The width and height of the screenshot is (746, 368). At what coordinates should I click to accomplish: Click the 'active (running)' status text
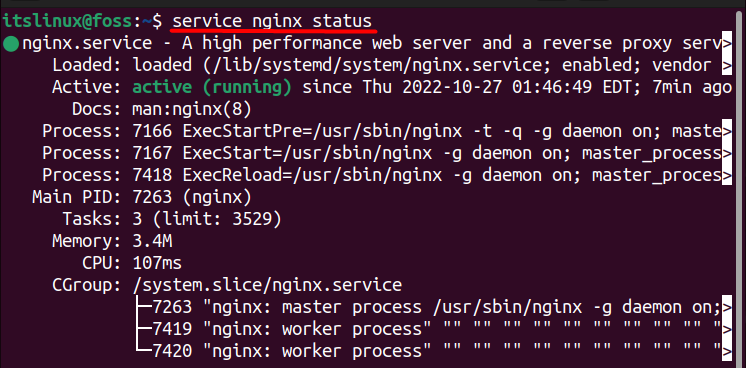pyautogui.click(x=212, y=88)
